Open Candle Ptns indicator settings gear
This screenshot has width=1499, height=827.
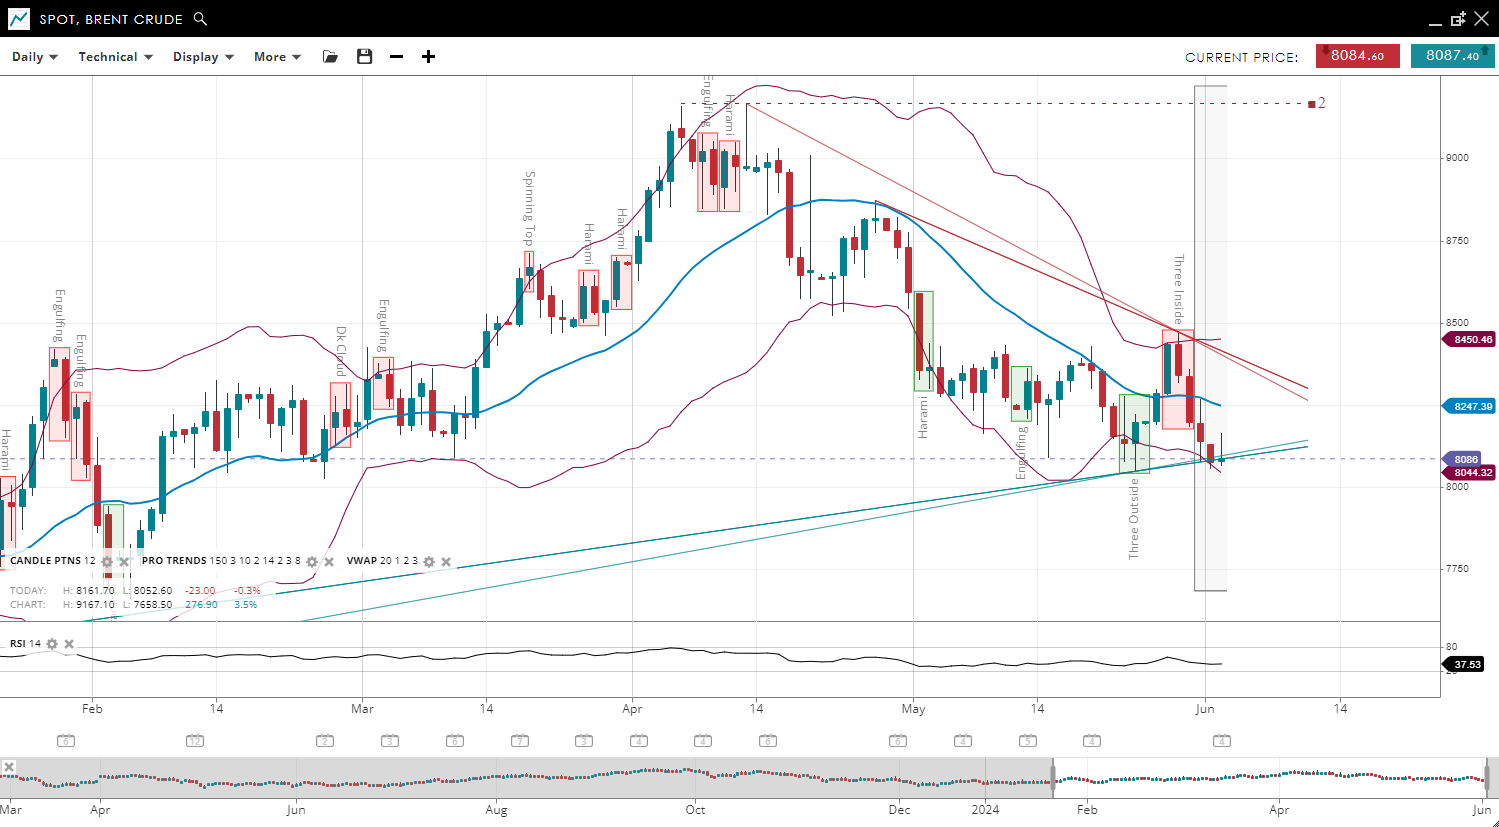(107, 562)
